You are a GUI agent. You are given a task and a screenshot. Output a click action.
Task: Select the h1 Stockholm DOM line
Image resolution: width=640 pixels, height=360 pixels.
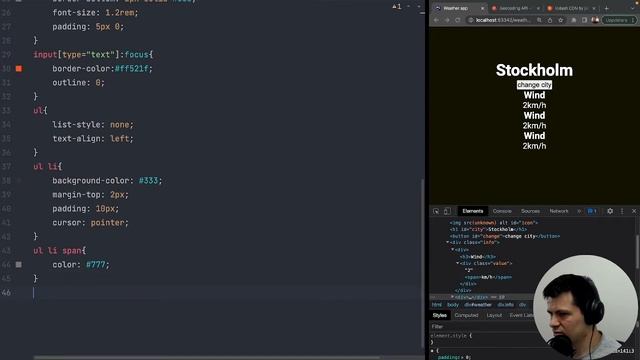tap(488, 229)
